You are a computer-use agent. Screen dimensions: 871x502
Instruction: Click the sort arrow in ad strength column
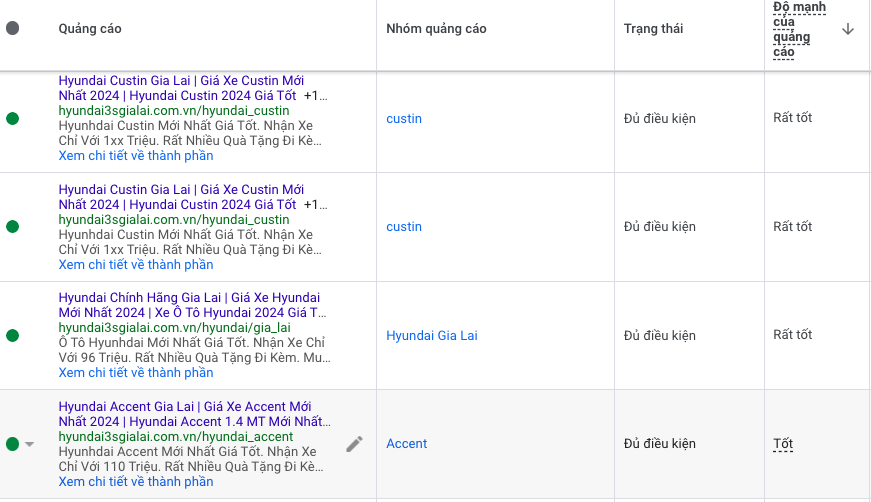[x=848, y=29]
